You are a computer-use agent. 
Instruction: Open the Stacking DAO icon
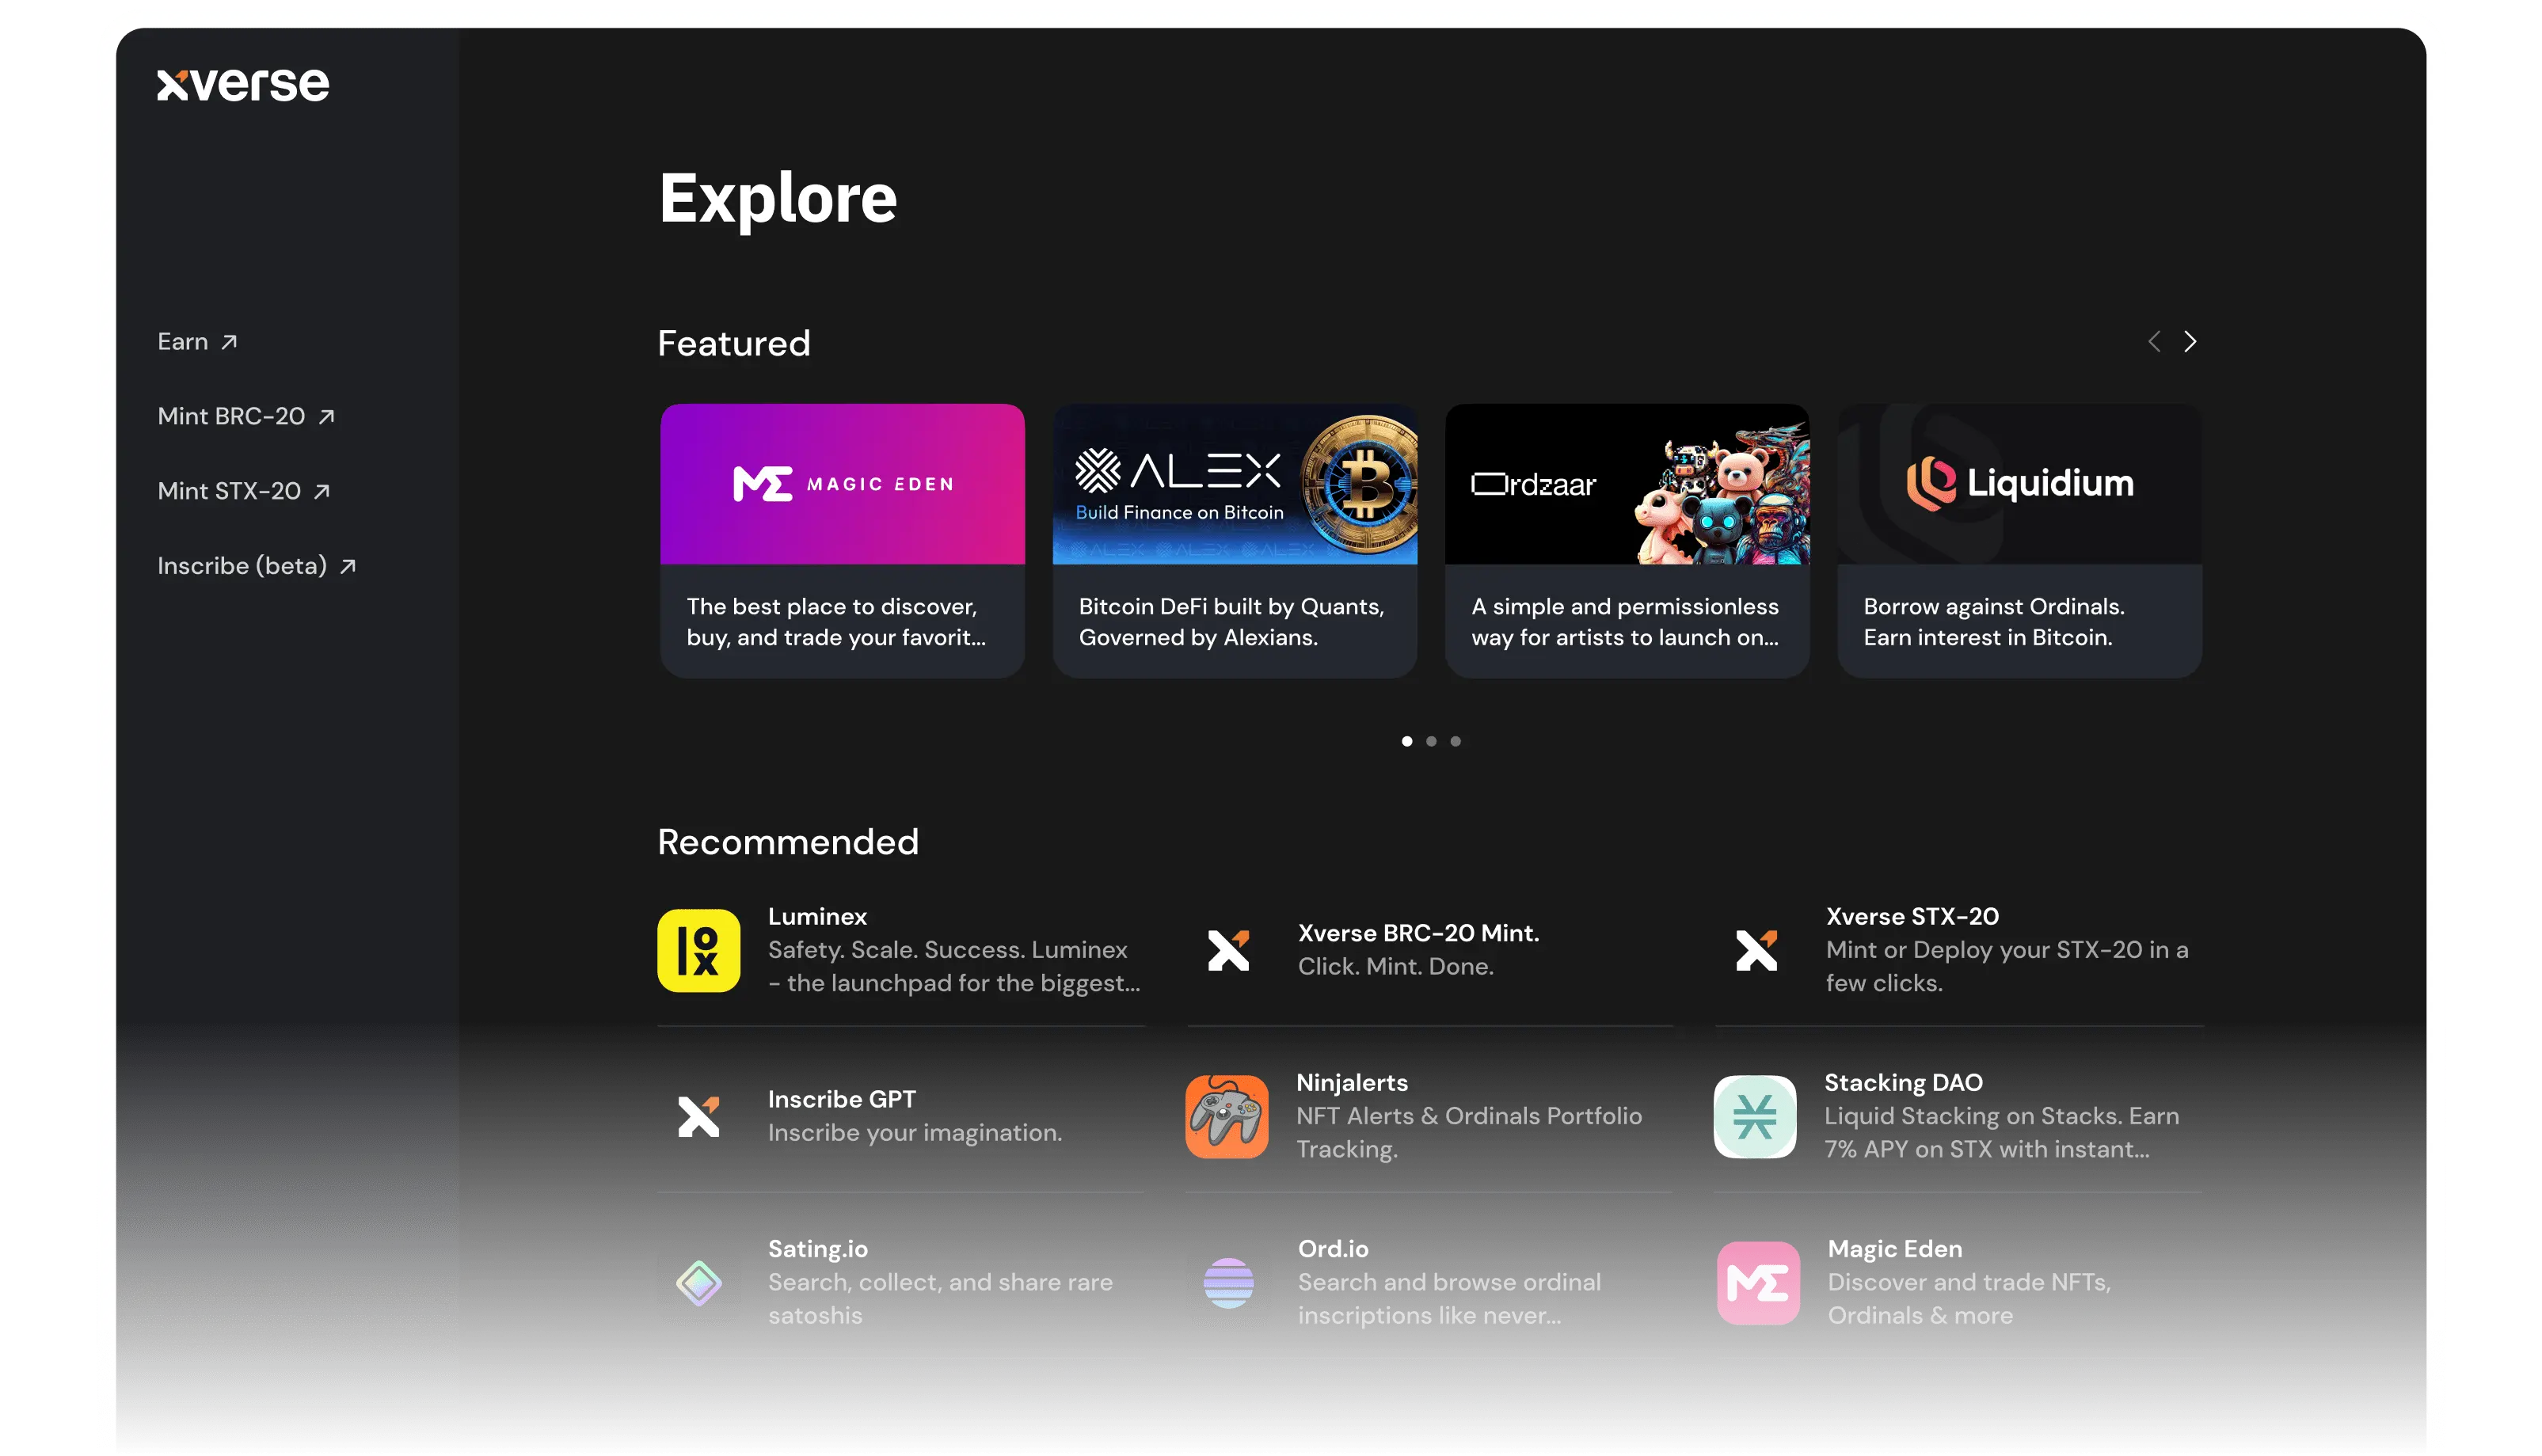point(1755,1116)
